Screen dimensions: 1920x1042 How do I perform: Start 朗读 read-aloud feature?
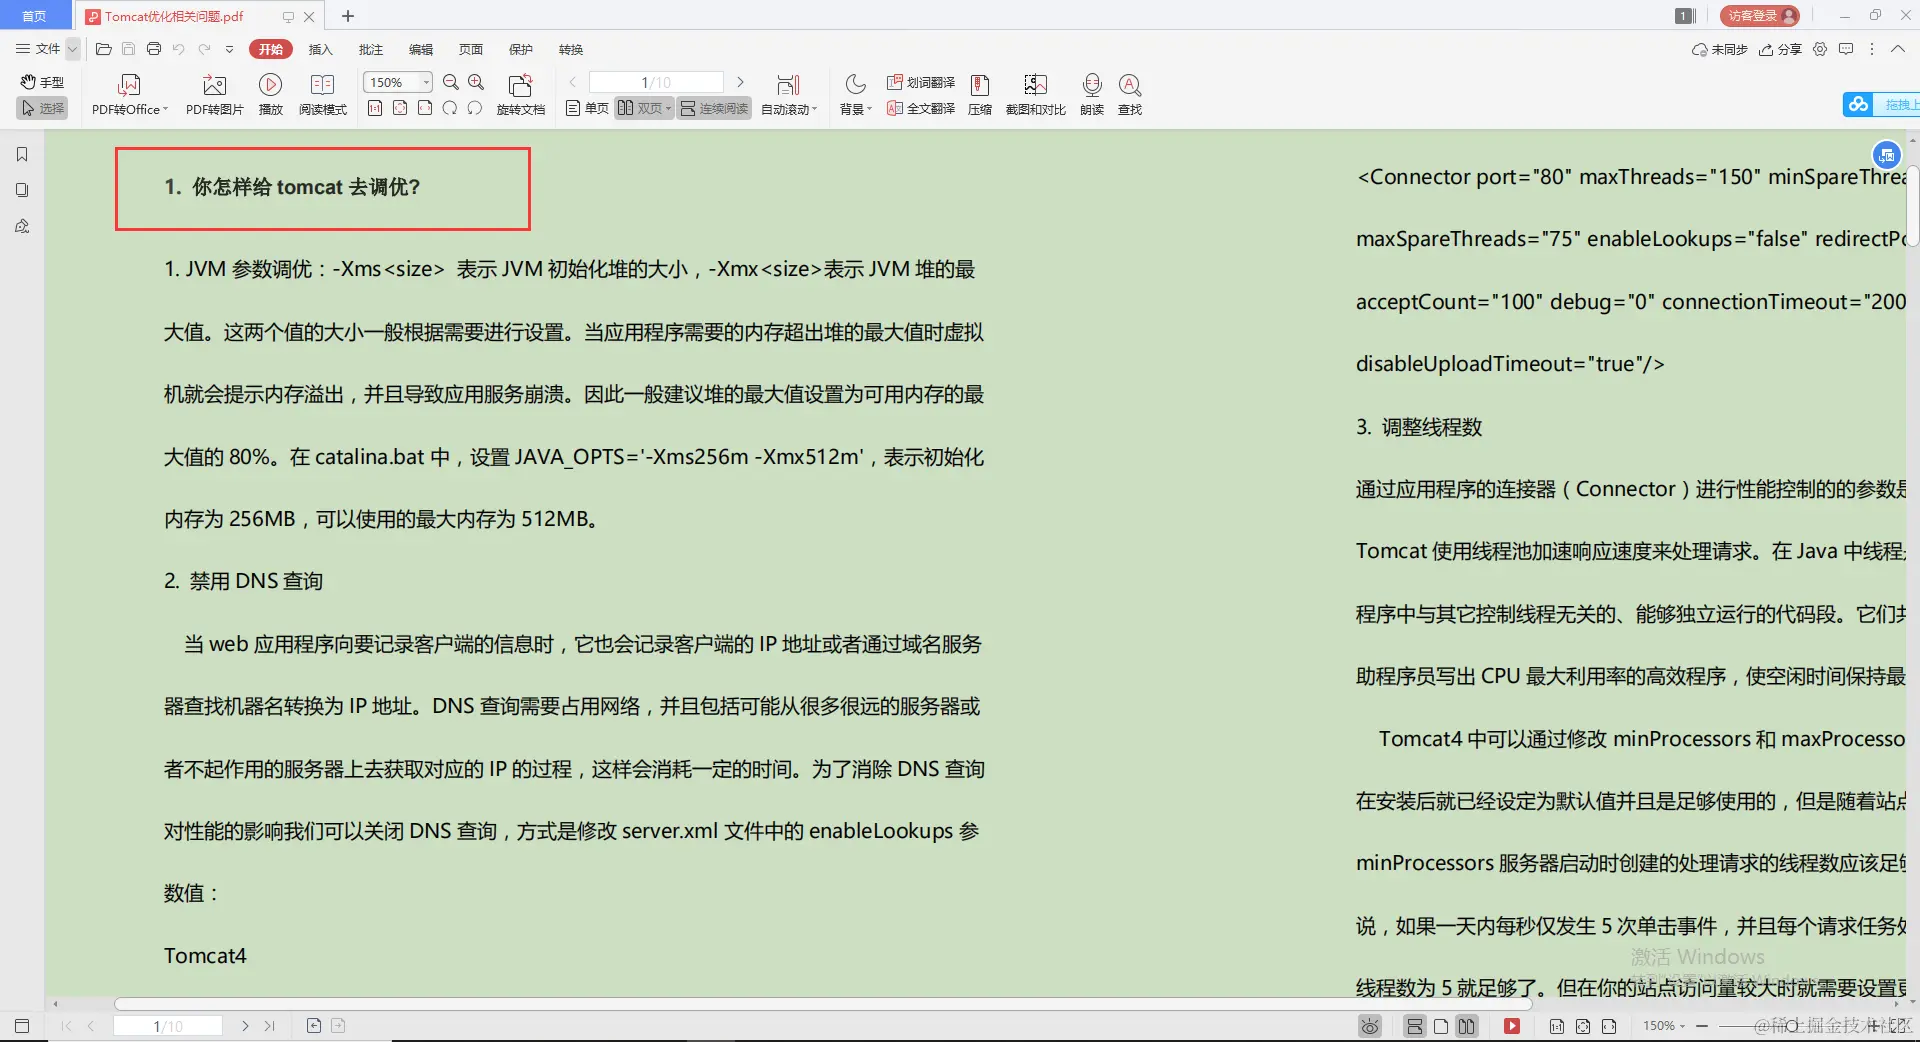[x=1091, y=93]
